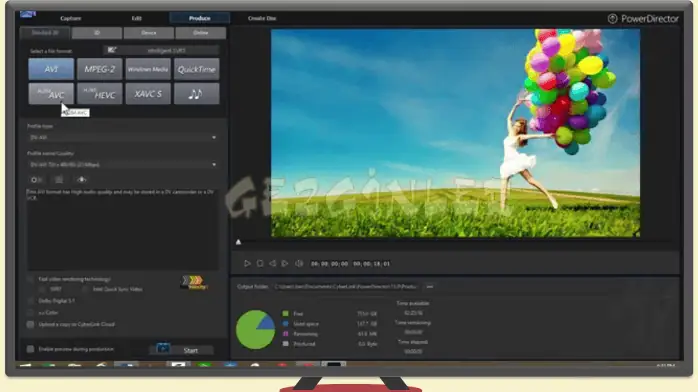
Task: Click the balloon video preview image
Action: [x=455, y=133]
